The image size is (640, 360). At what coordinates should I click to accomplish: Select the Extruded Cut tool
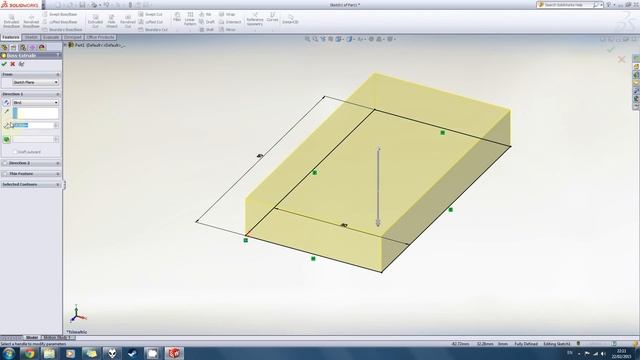tap(95, 22)
